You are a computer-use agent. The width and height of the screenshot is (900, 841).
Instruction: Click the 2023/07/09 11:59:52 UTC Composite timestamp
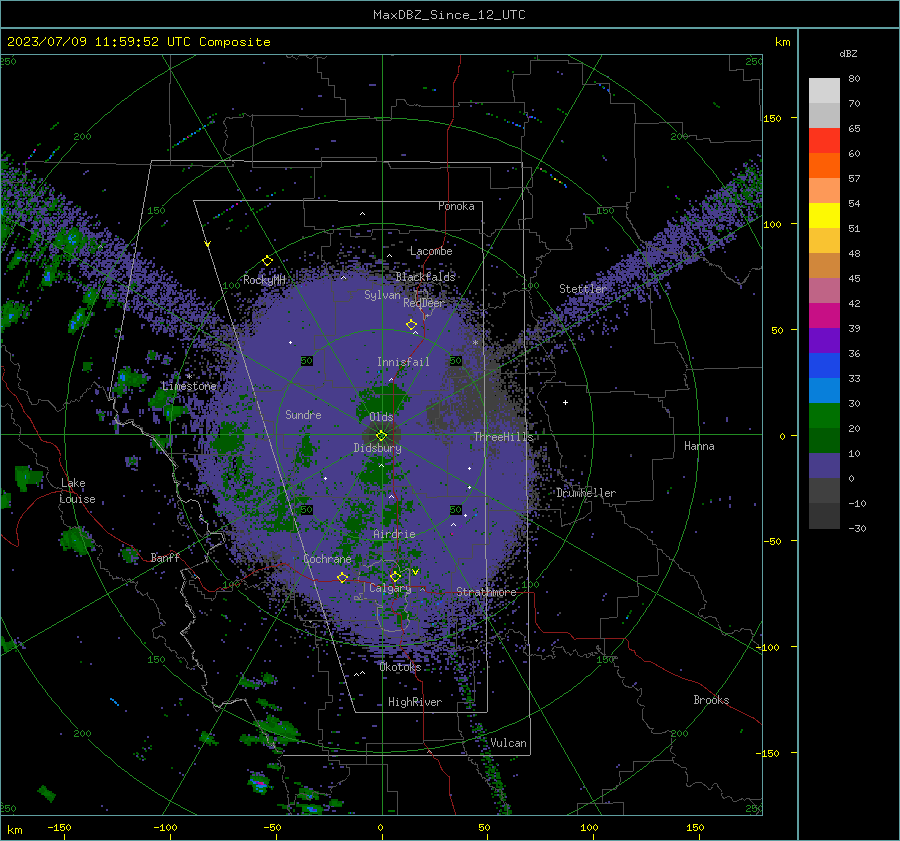click(138, 42)
